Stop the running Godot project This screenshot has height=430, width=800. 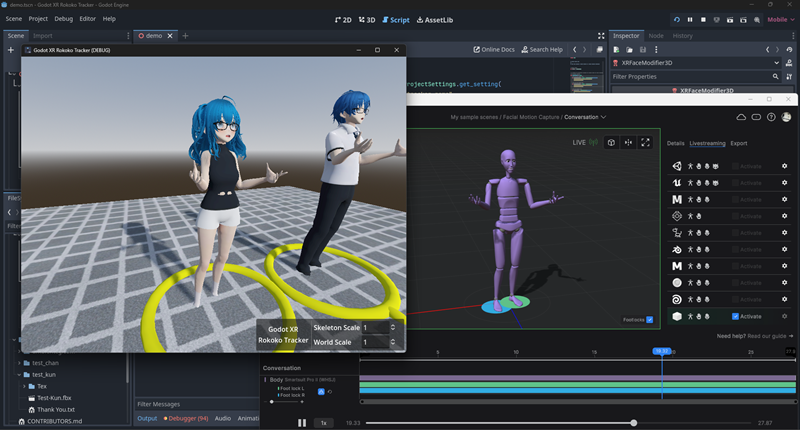(703, 19)
